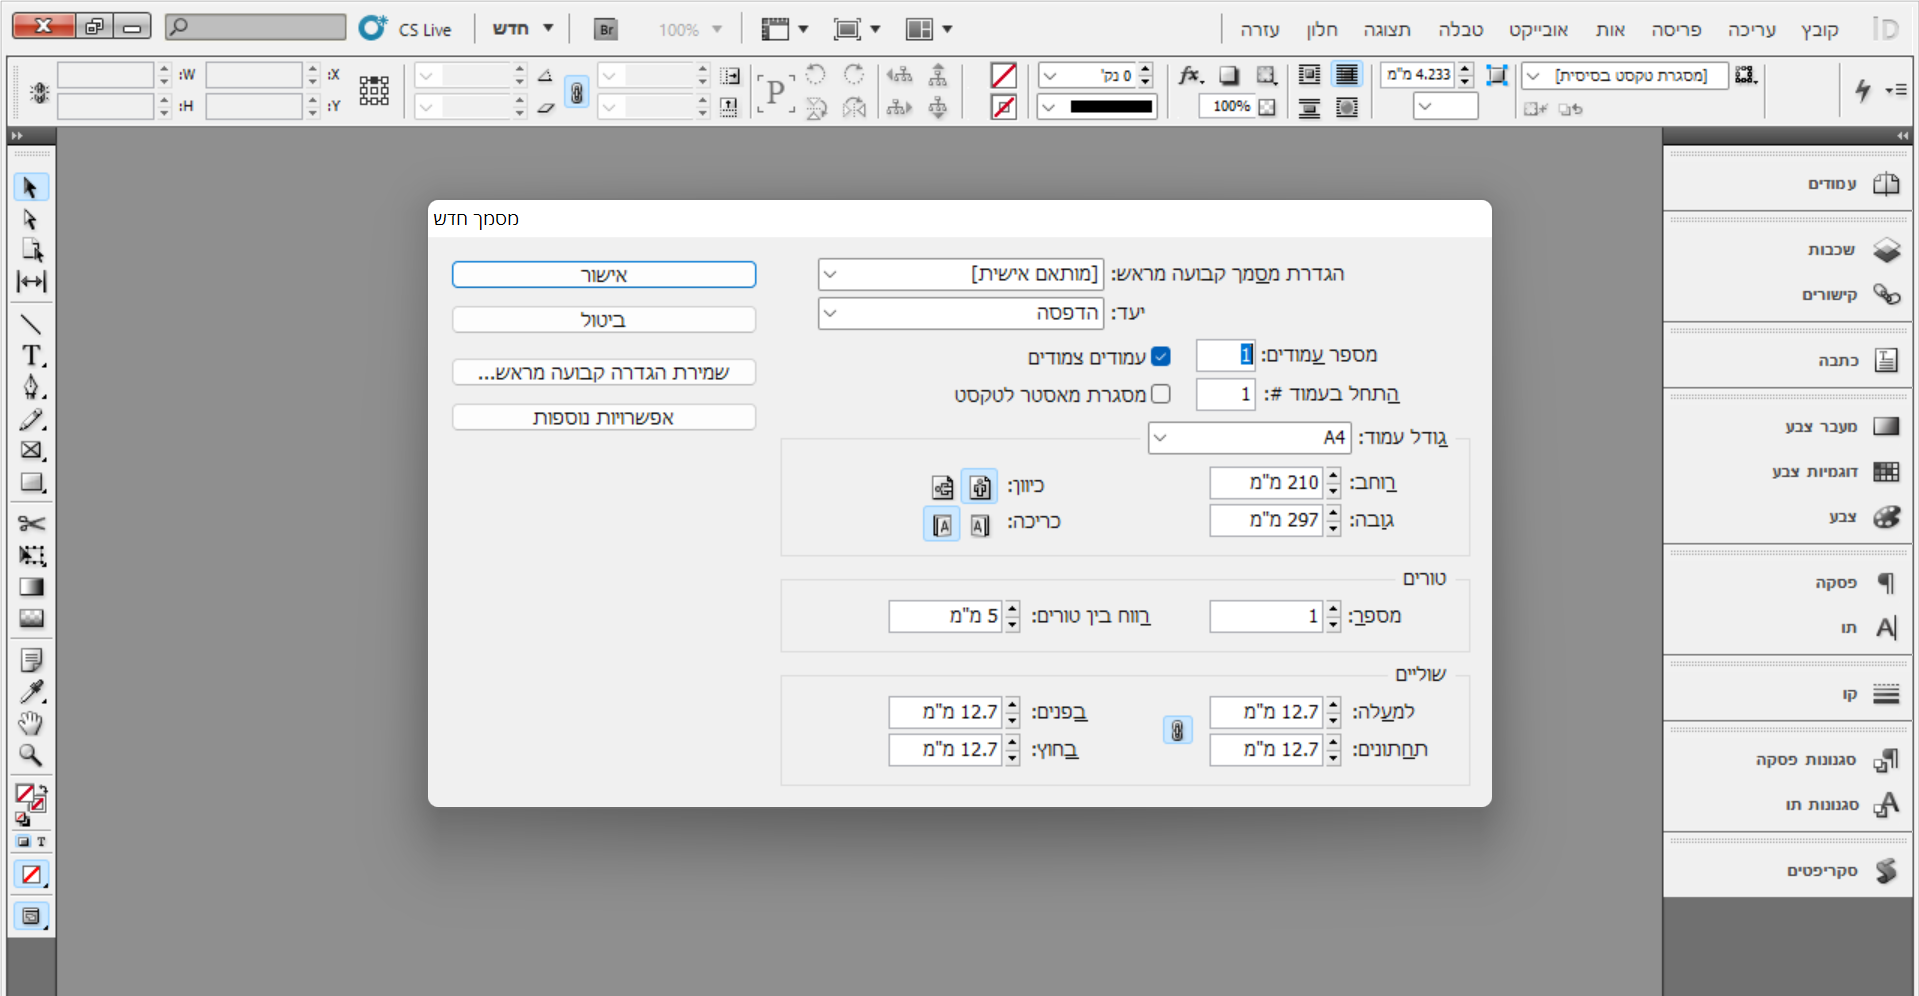Select the Note tool
This screenshot has width=1919, height=996.
pos(31,660)
